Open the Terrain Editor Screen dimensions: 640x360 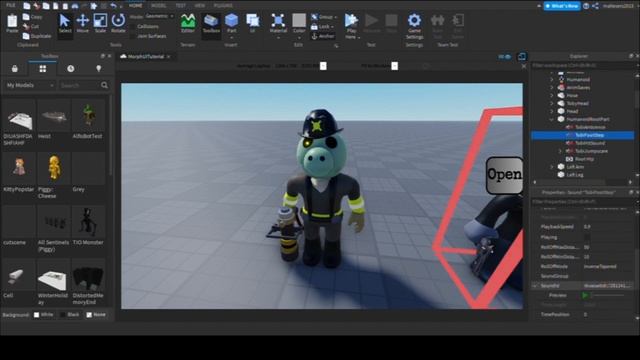188,20
